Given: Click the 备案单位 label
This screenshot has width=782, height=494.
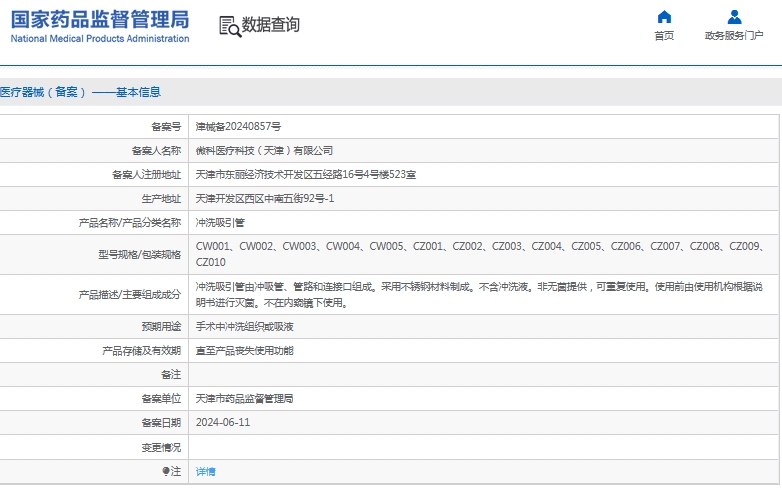Looking at the screenshot, I should pyautogui.click(x=161, y=399).
